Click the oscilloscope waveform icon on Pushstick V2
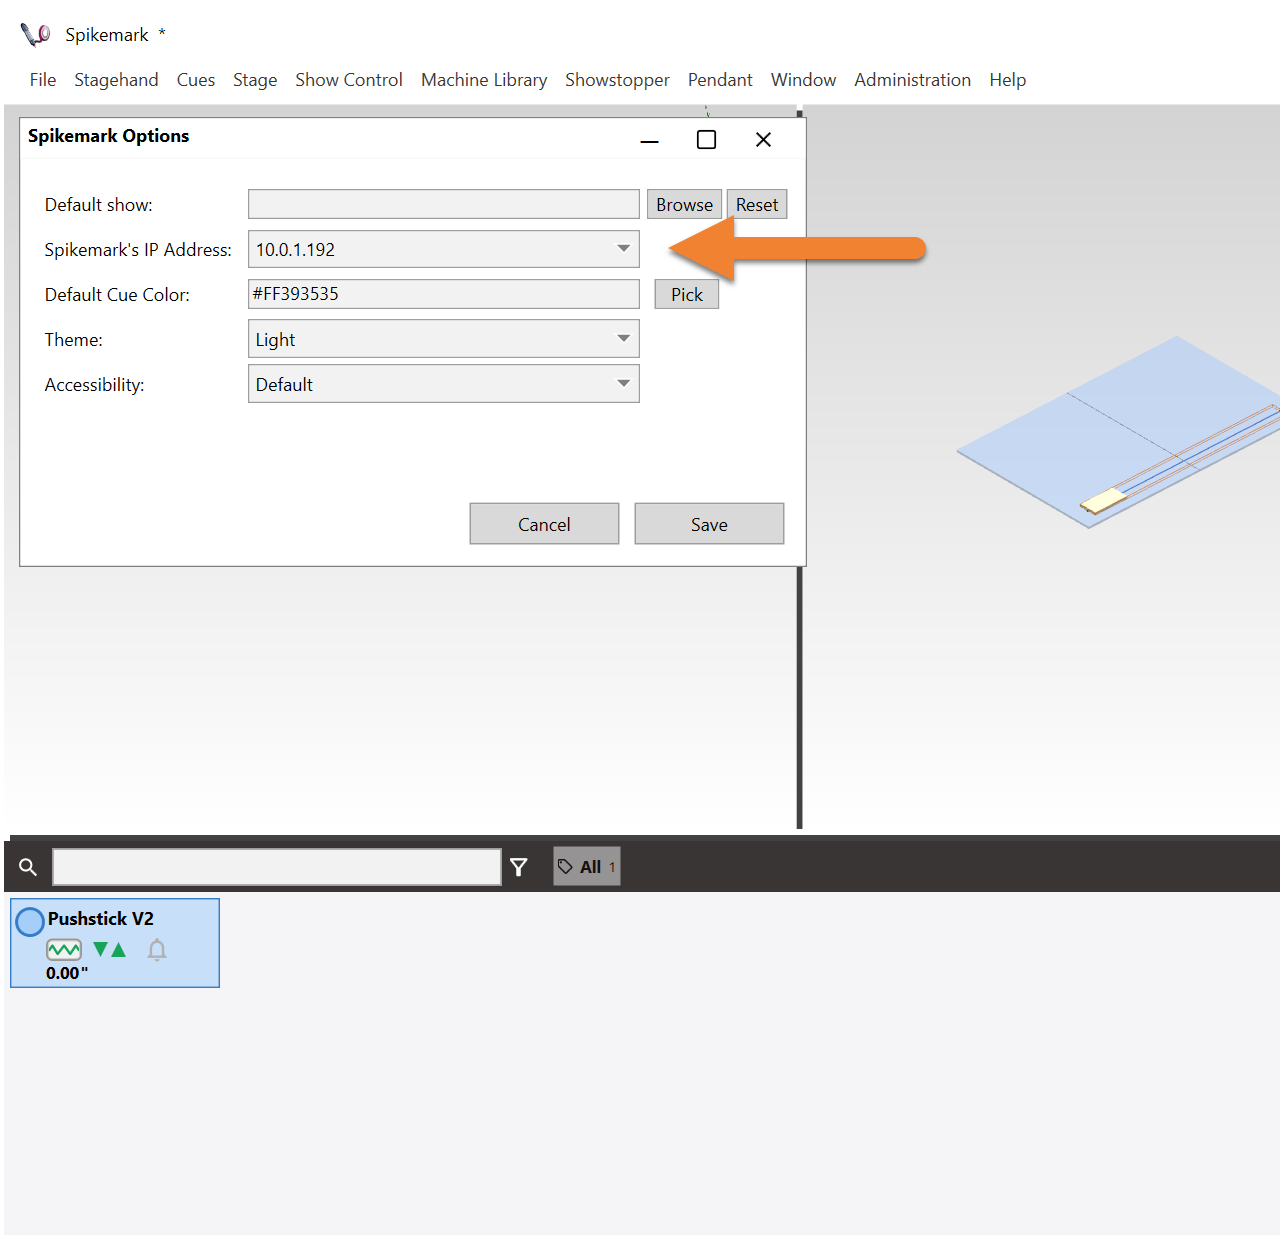The height and width of the screenshot is (1235, 1280). coord(64,950)
